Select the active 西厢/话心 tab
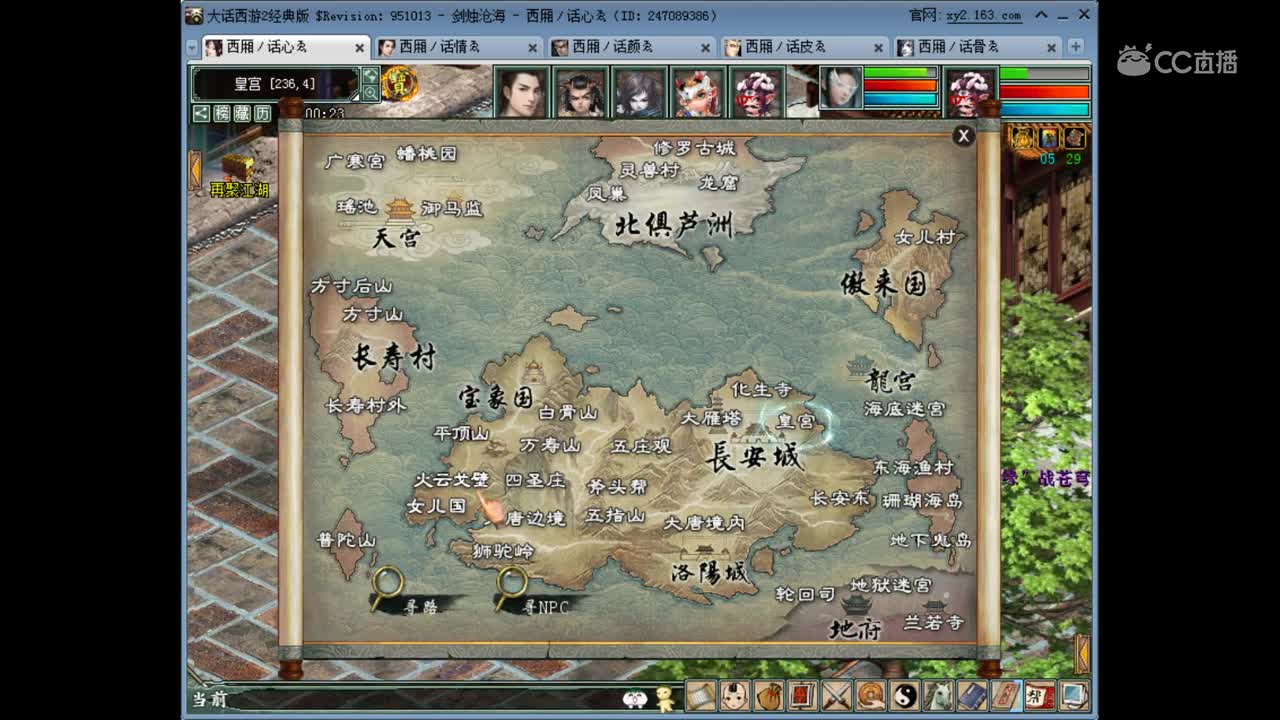This screenshot has width=1280, height=720. pos(286,47)
